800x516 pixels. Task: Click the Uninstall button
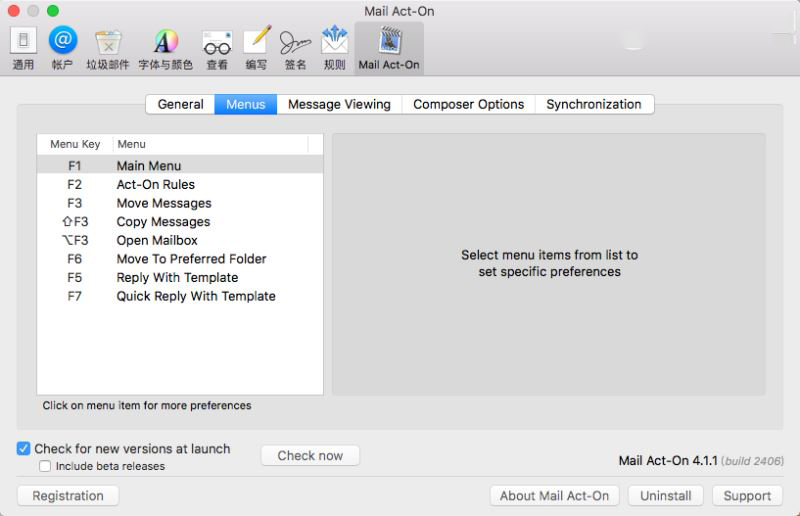pos(666,496)
